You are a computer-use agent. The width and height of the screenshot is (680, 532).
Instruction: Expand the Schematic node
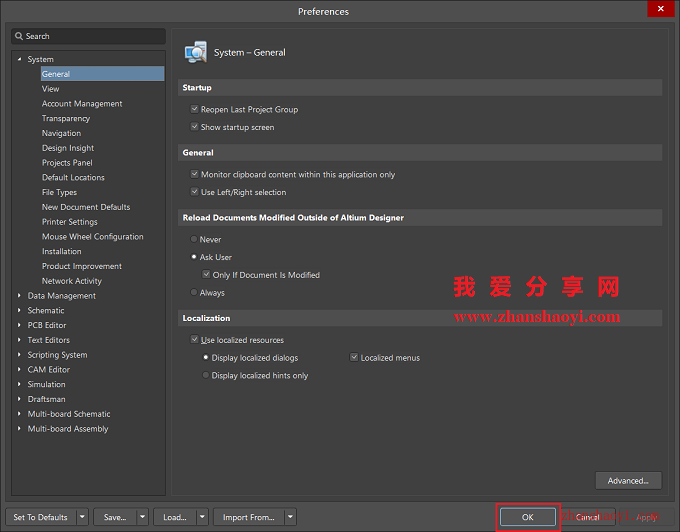pyautogui.click(x=19, y=310)
